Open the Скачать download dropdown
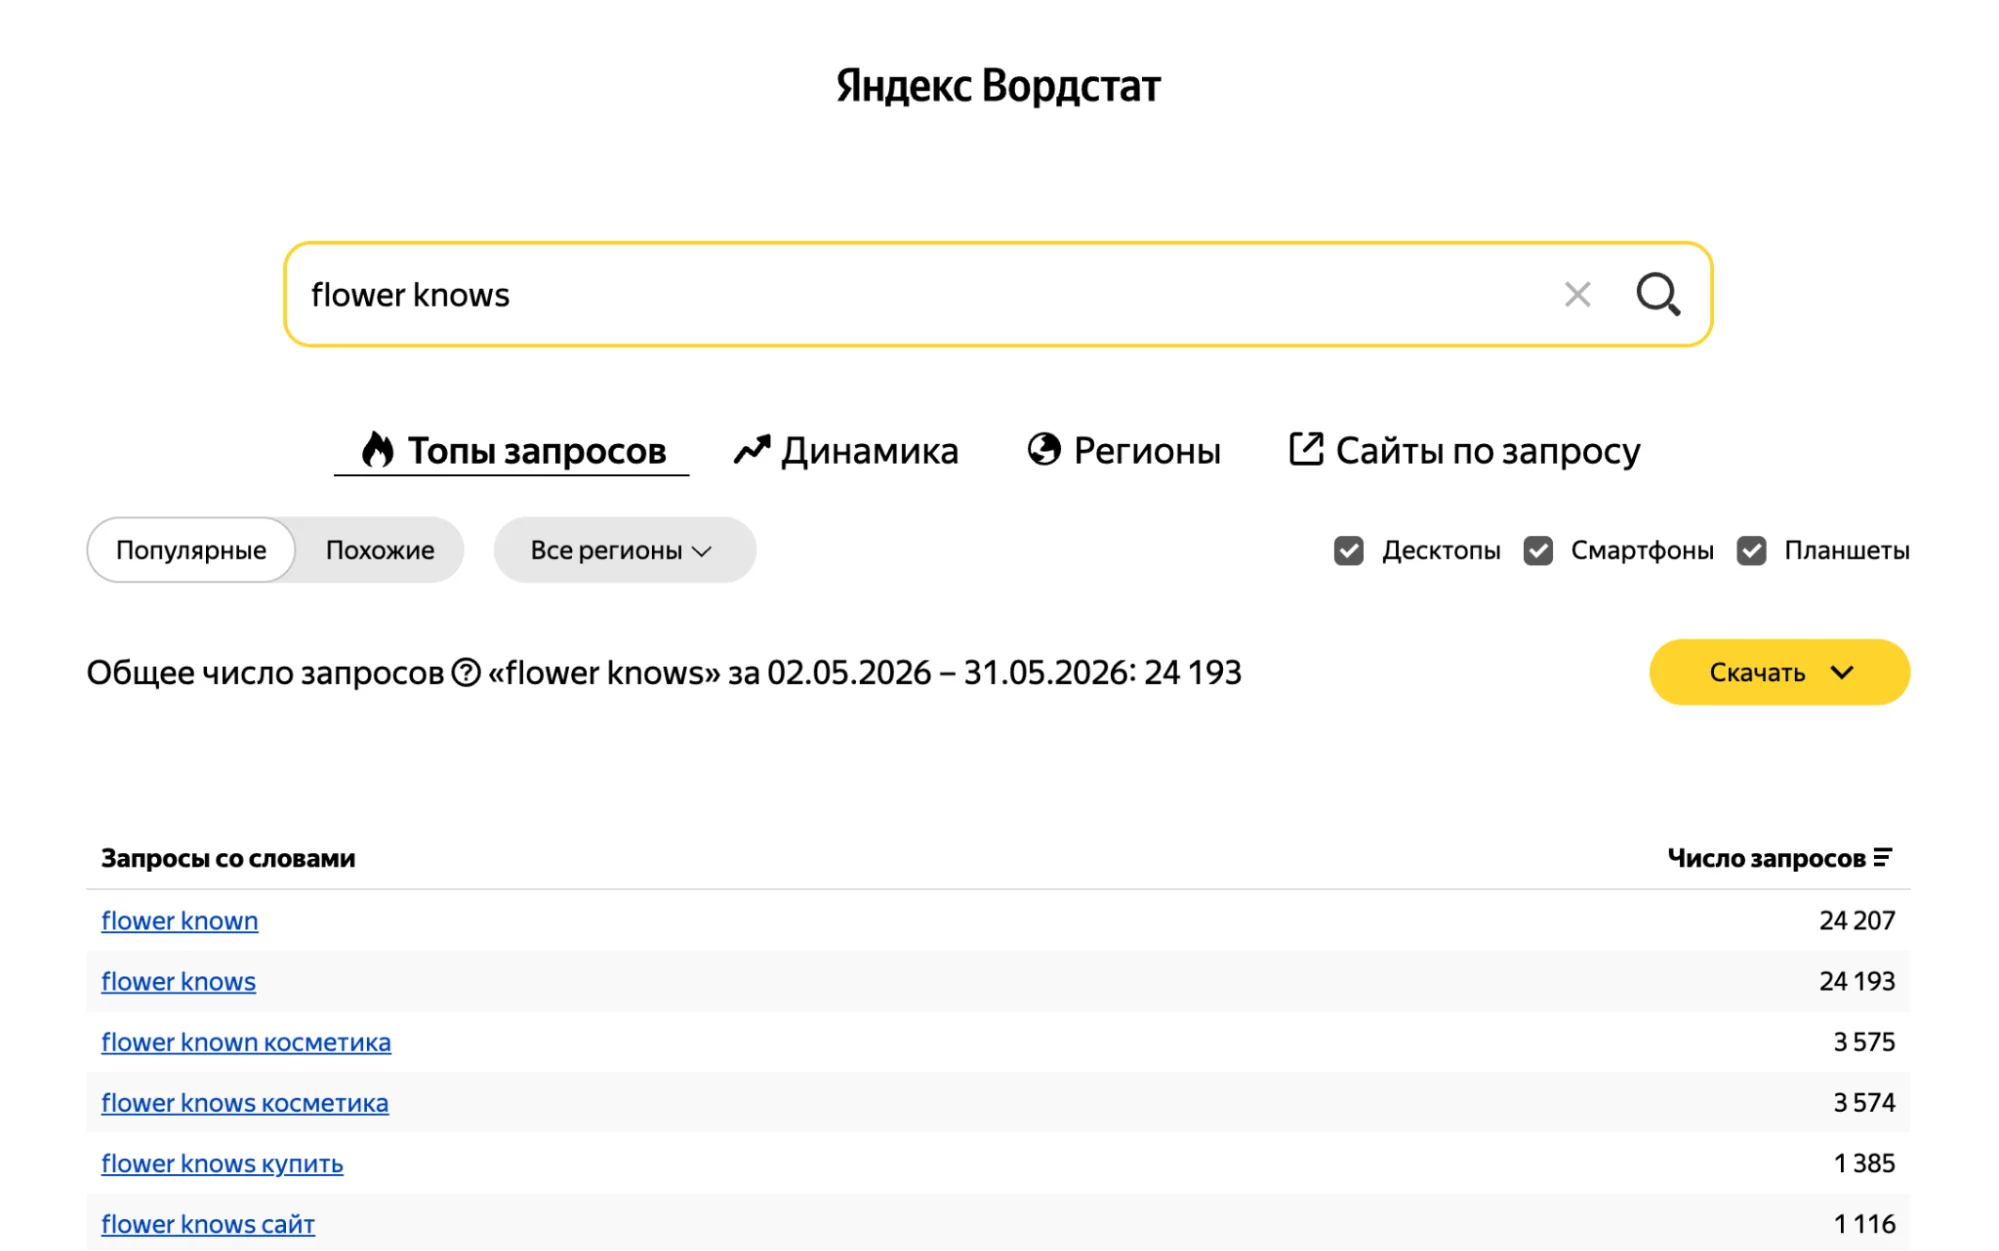The image size is (1999, 1251). coord(1779,672)
